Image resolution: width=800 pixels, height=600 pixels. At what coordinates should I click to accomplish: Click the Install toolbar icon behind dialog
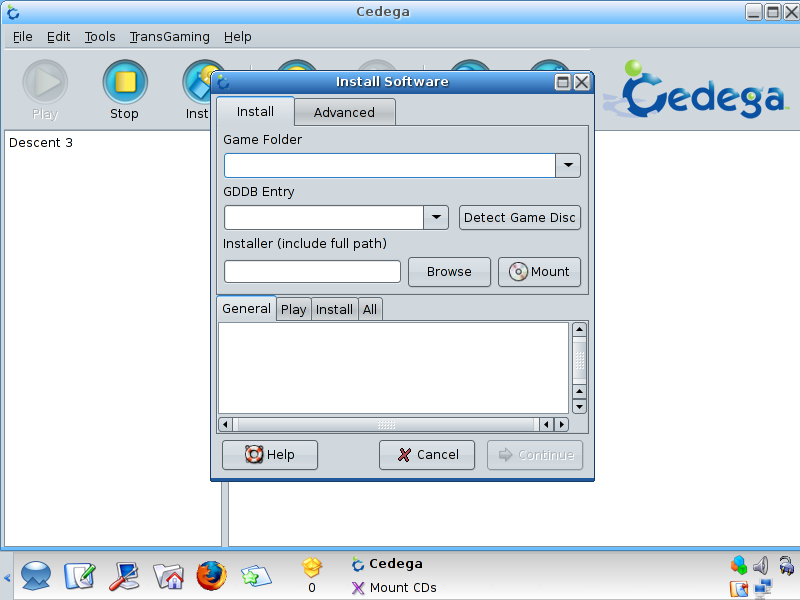[197, 88]
